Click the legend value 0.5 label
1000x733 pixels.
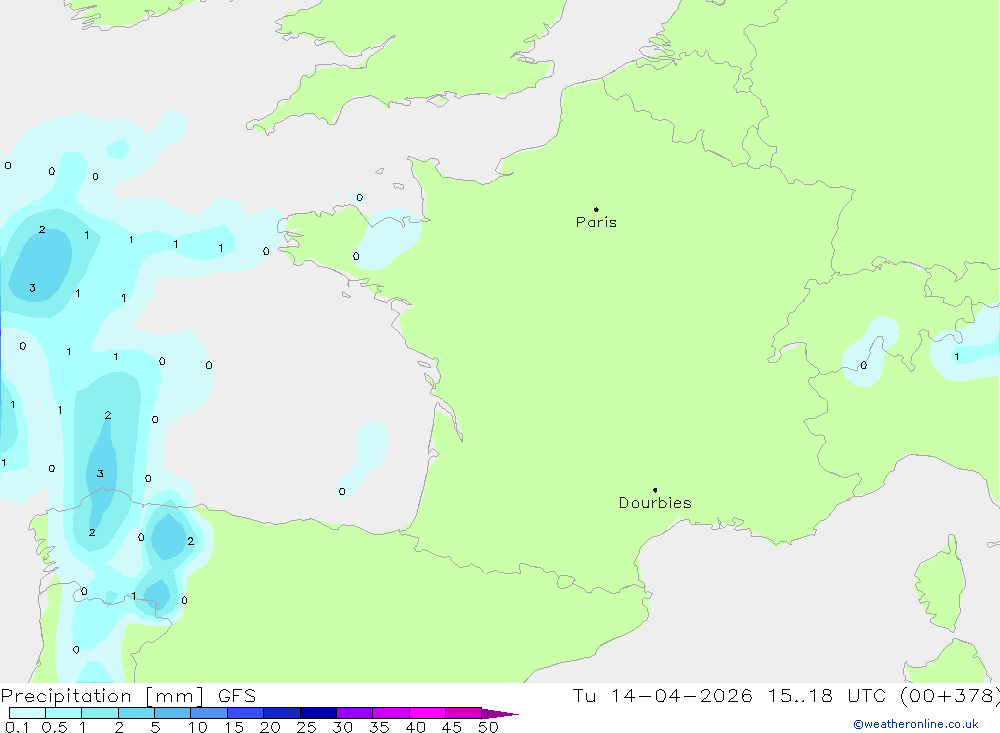point(54,727)
